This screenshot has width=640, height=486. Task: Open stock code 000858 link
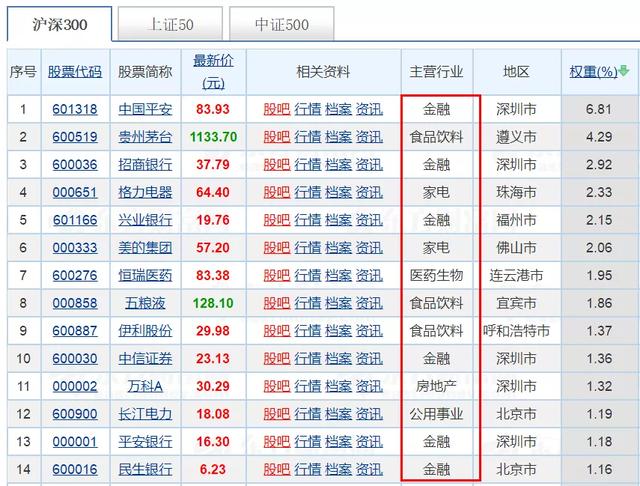coord(75,303)
